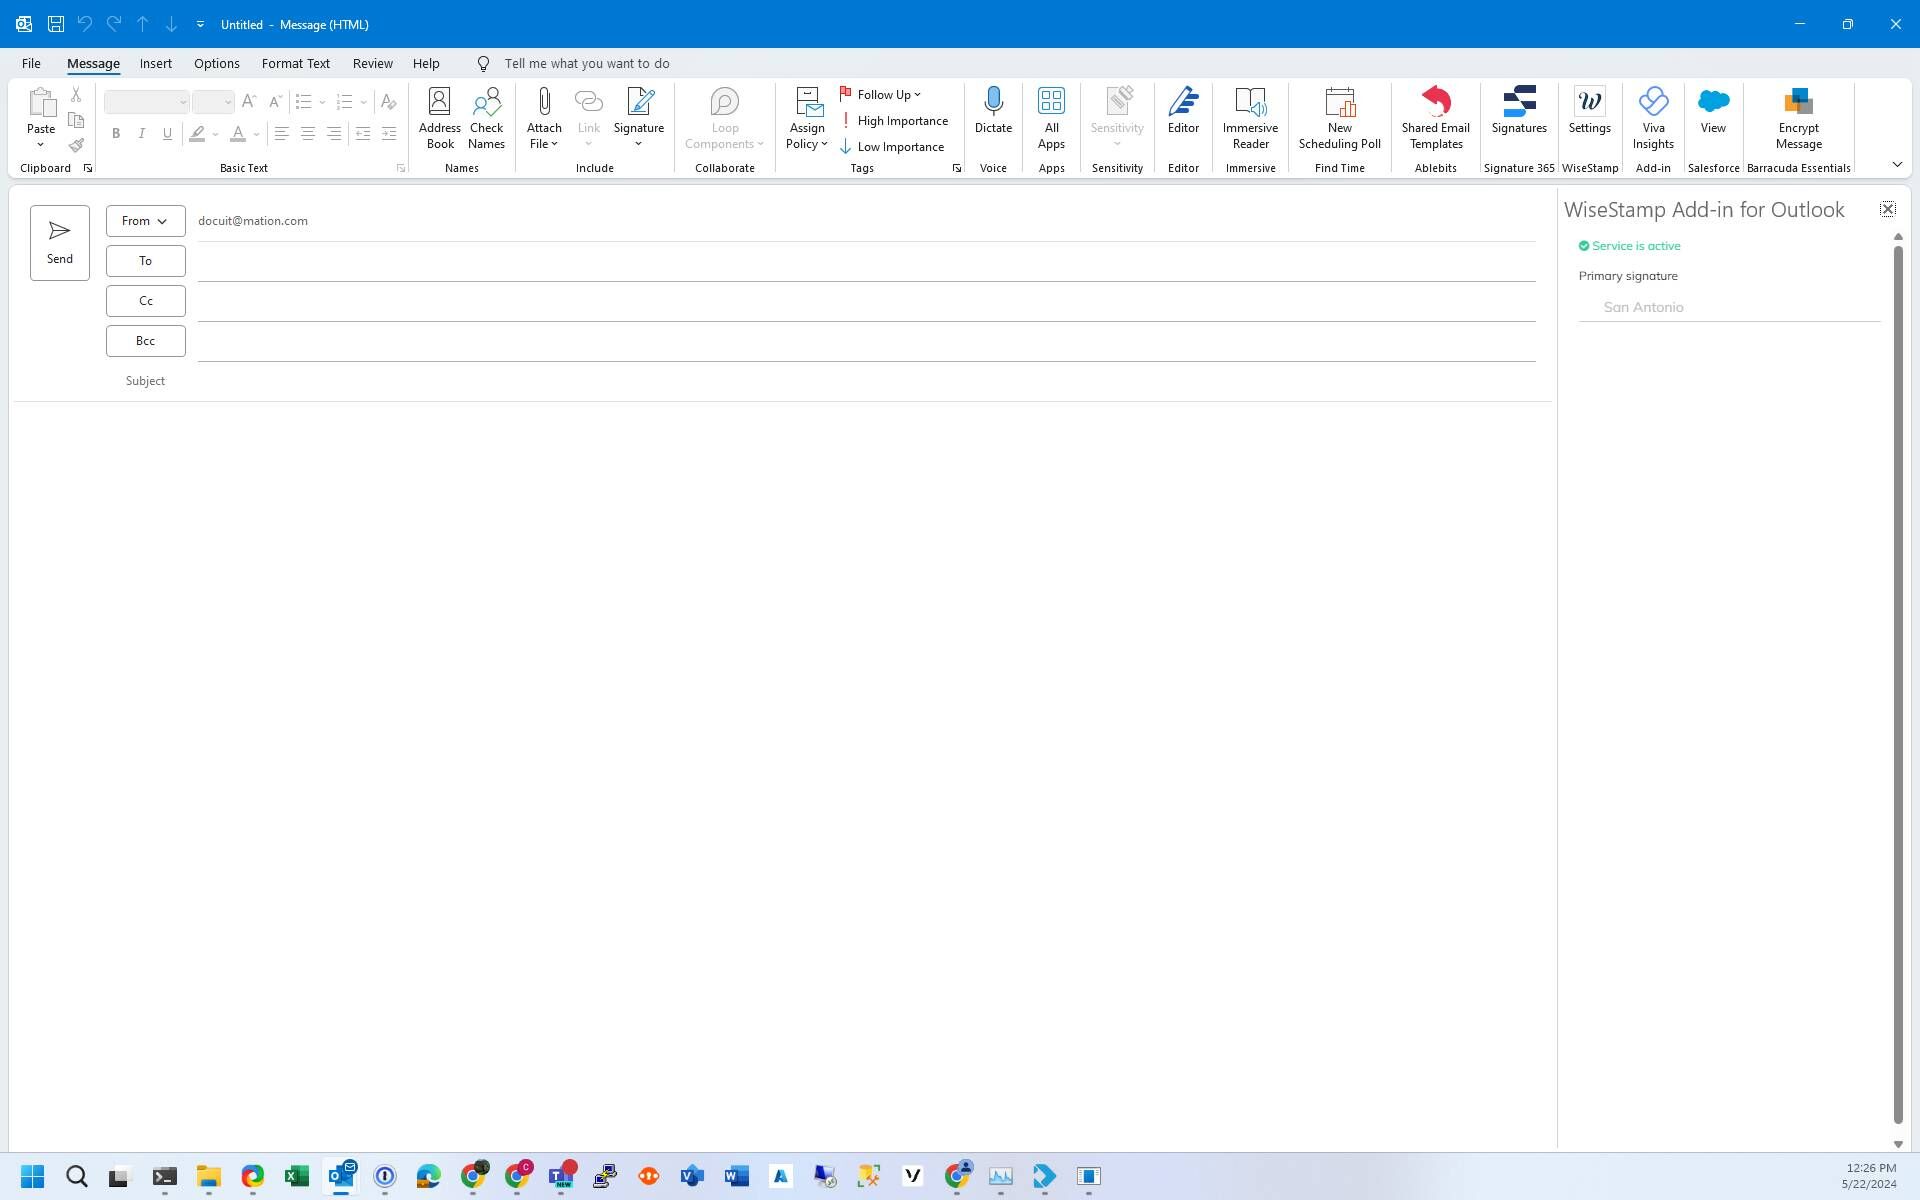Switch to the Insert ribbon tab

[155, 64]
